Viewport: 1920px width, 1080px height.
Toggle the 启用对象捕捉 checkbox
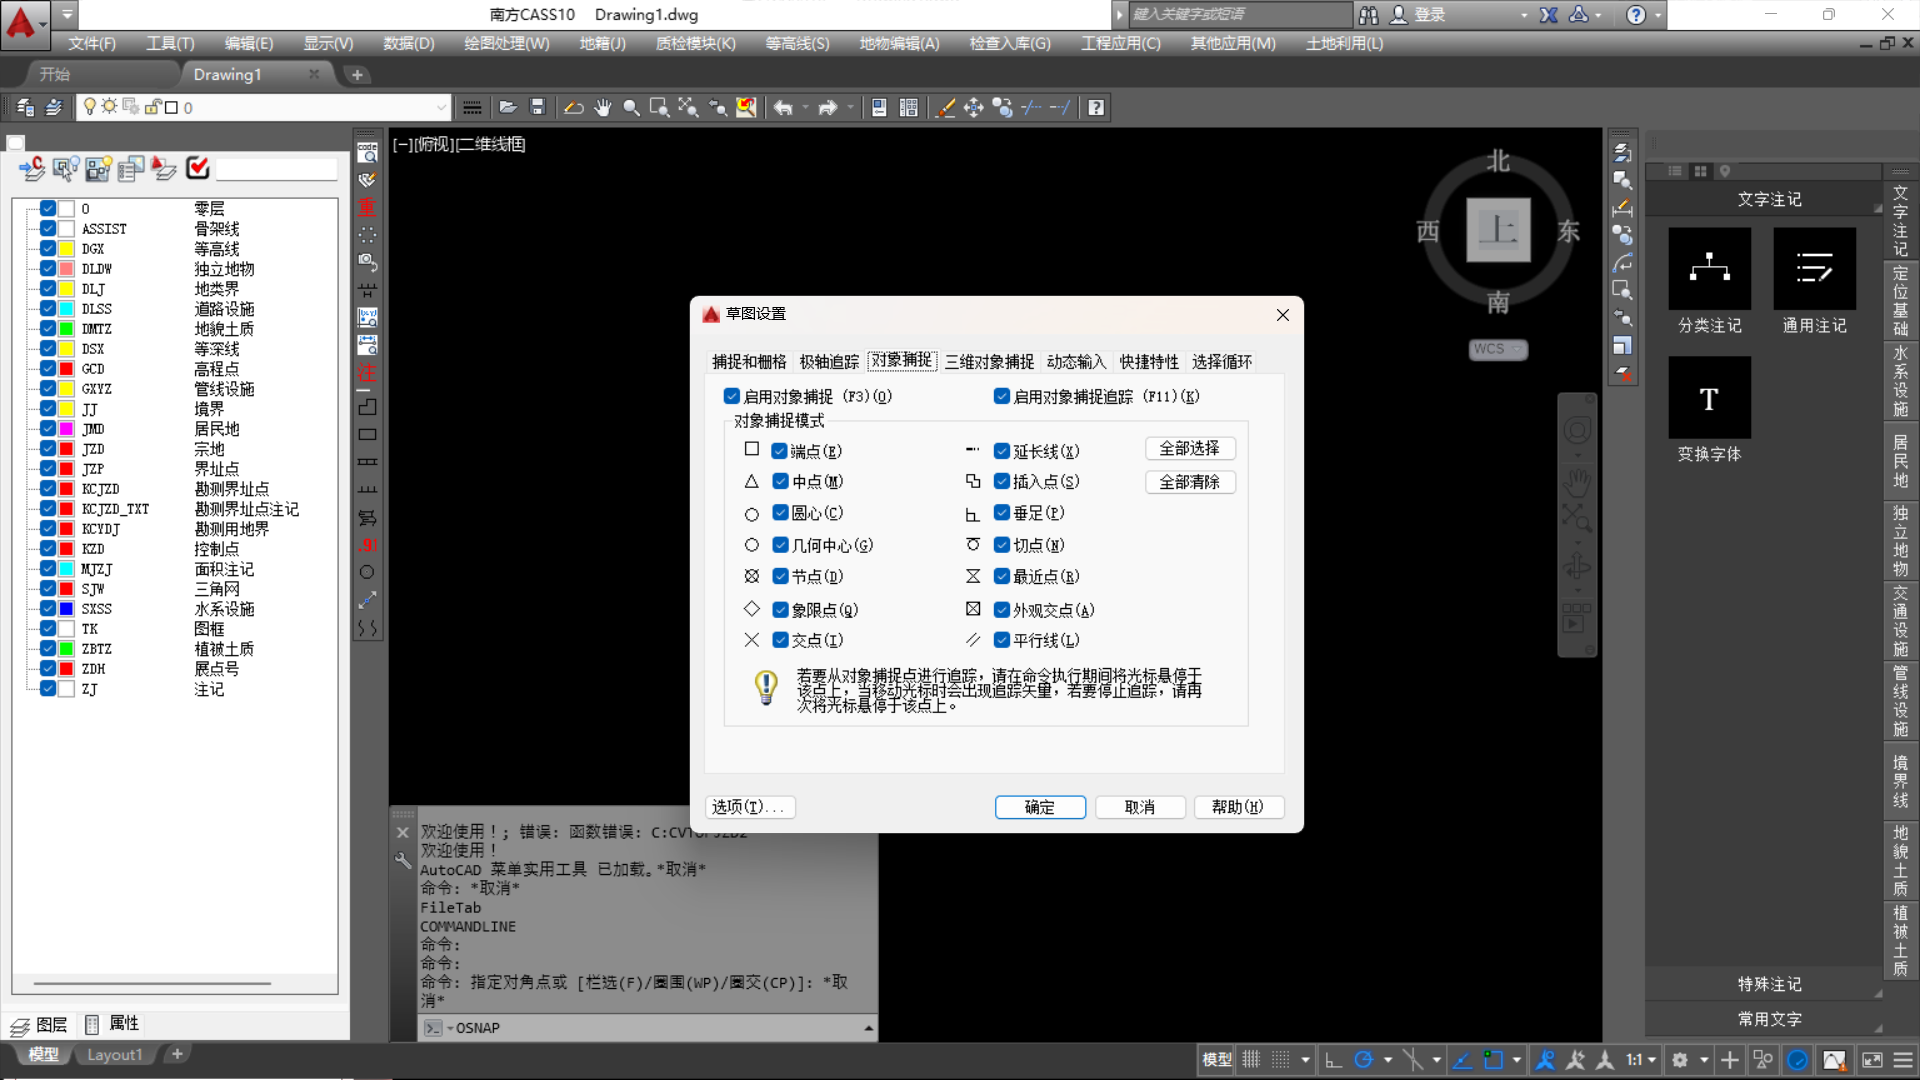[732, 396]
